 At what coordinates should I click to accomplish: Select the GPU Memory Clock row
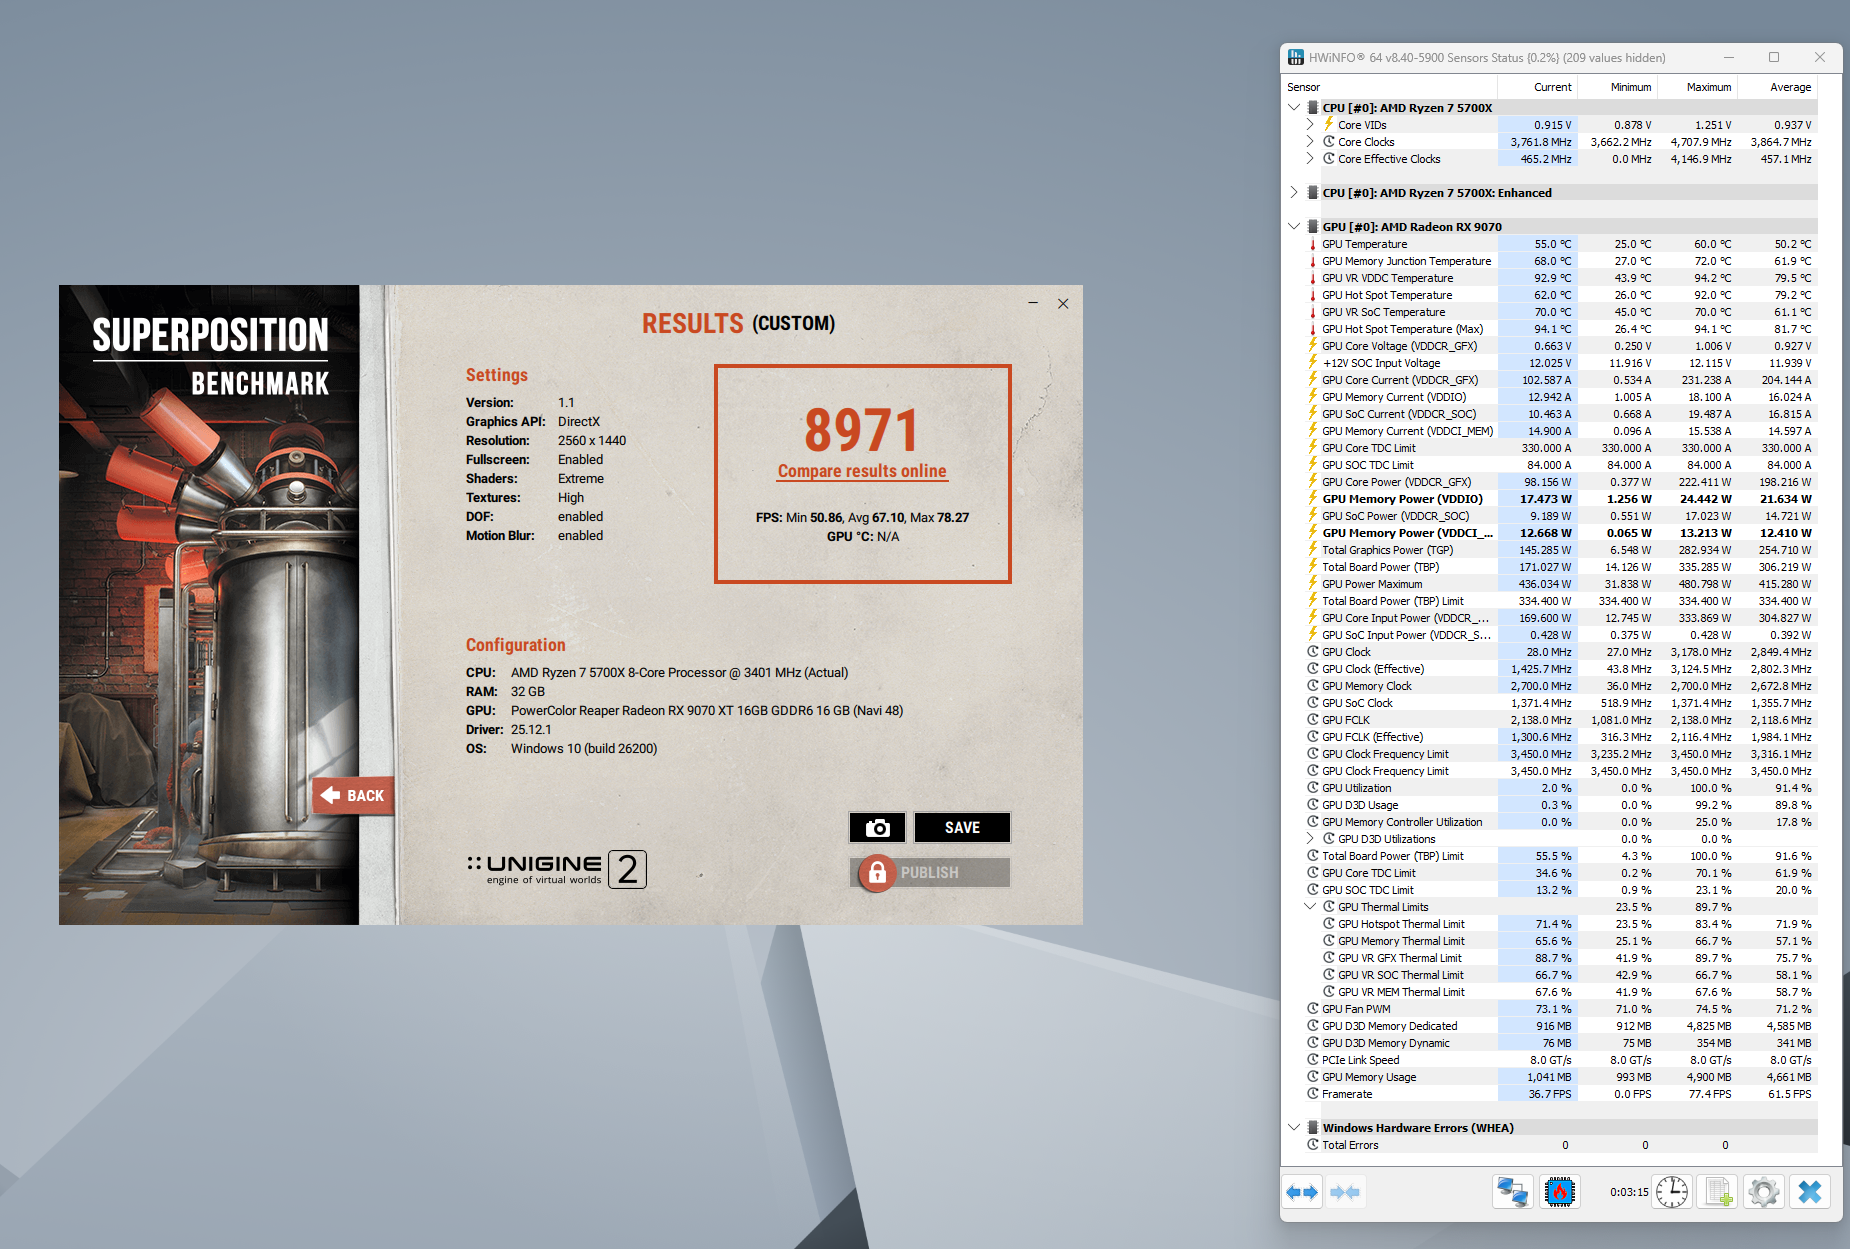point(1560,686)
